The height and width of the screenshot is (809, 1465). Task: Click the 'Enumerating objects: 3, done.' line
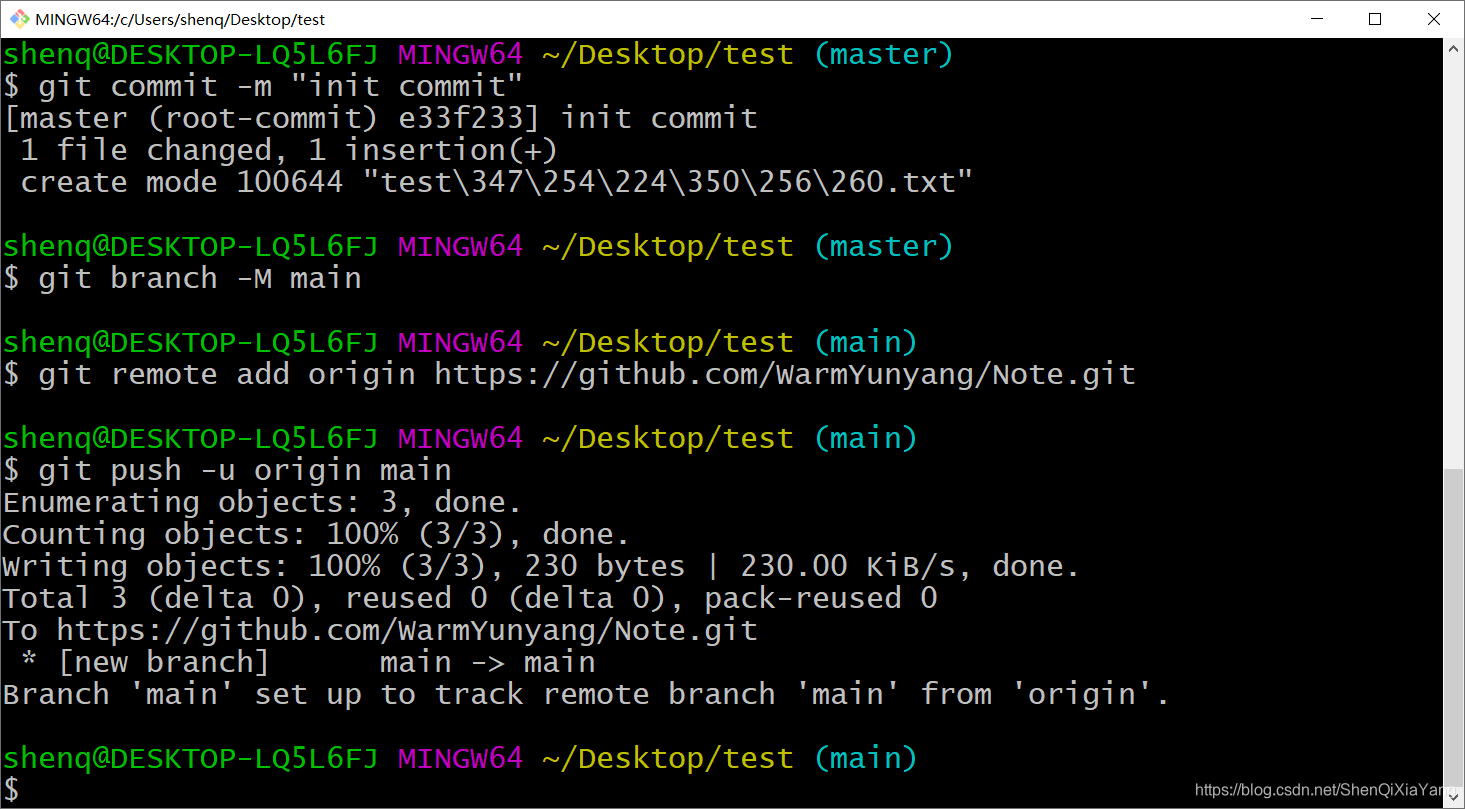262,502
